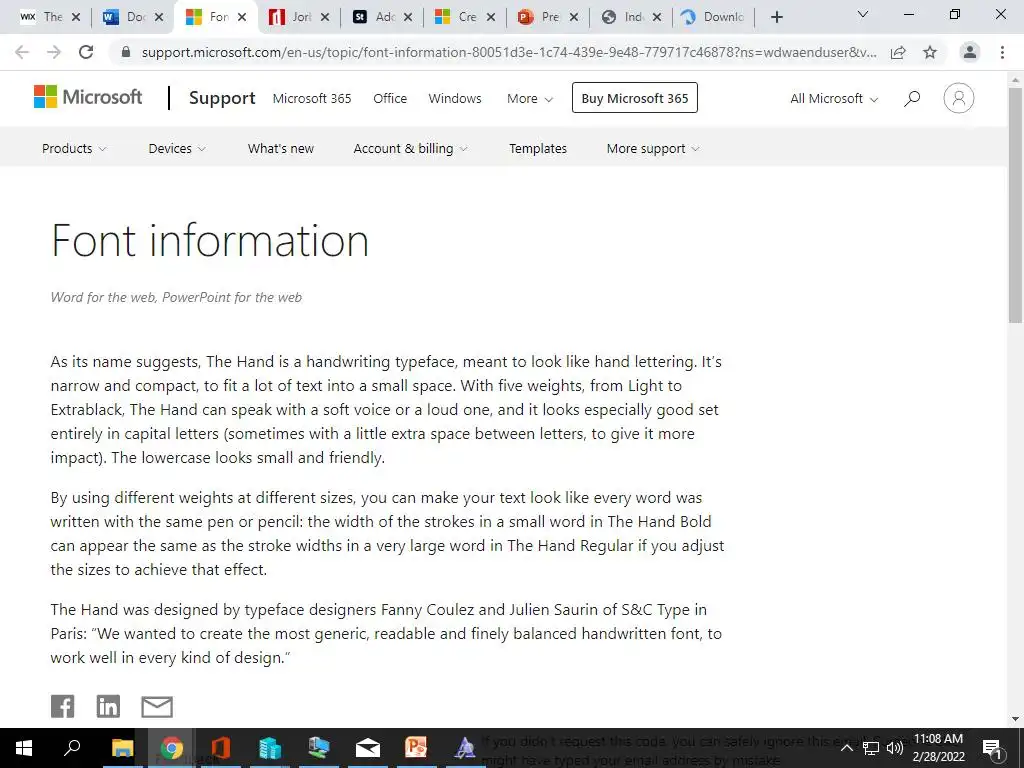Click Chrome icon in taskbar
Screen dimensions: 1024x768
[x=172, y=748]
